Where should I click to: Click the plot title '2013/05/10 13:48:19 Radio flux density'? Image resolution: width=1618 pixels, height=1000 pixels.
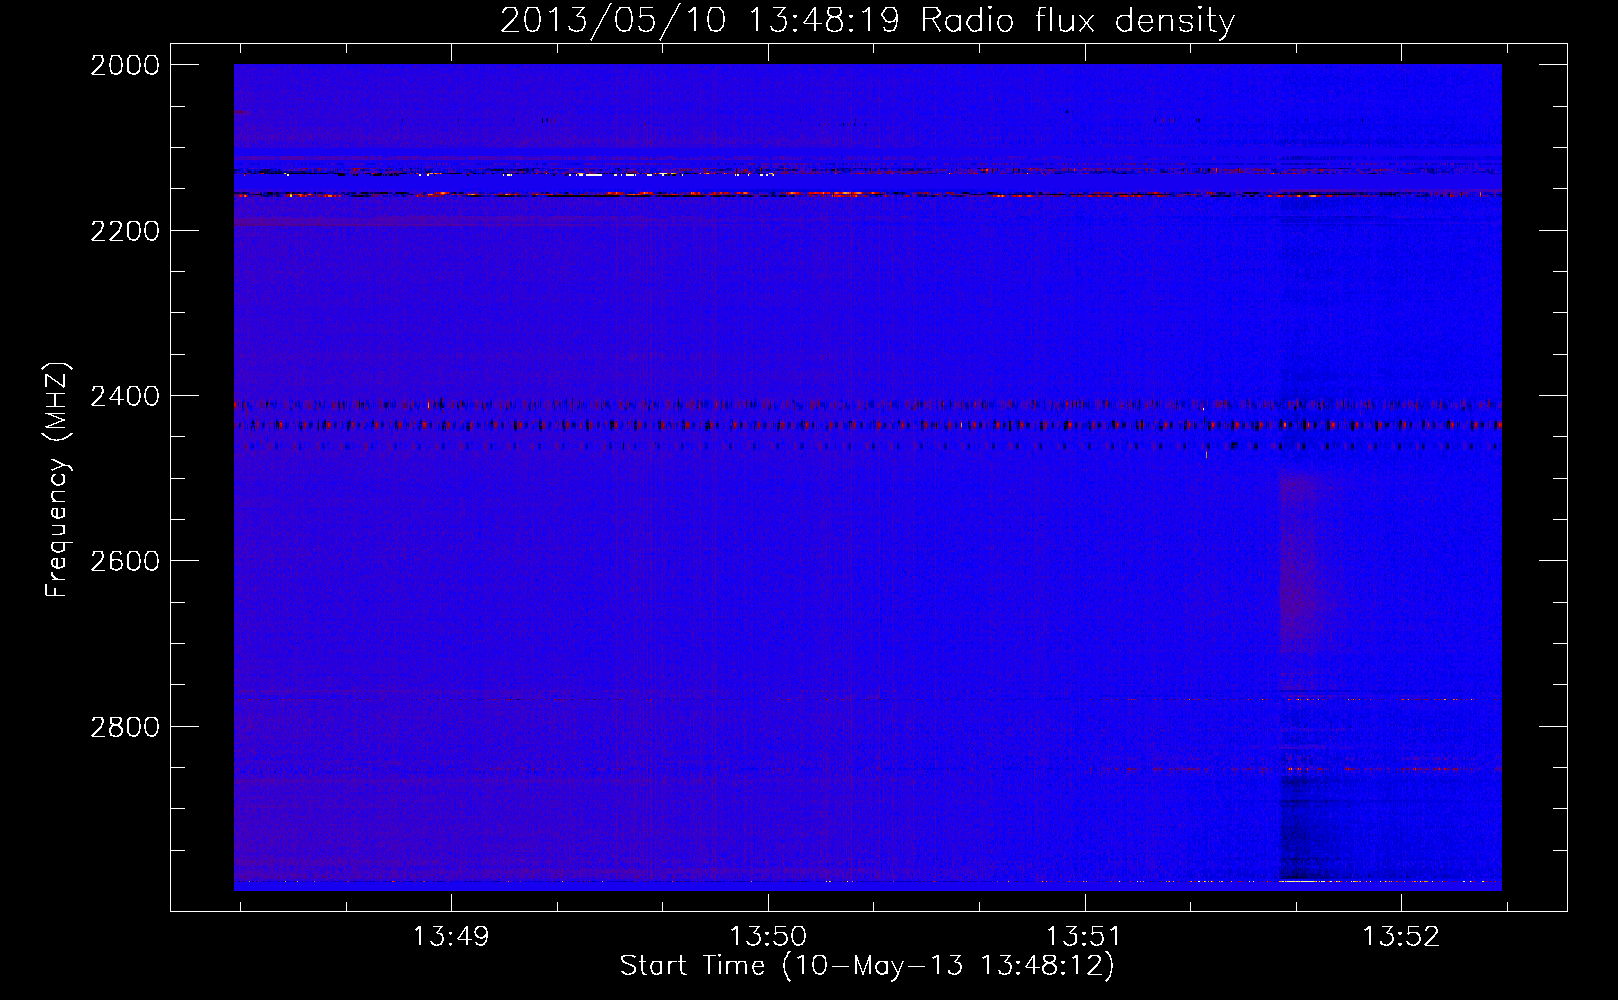click(867, 20)
